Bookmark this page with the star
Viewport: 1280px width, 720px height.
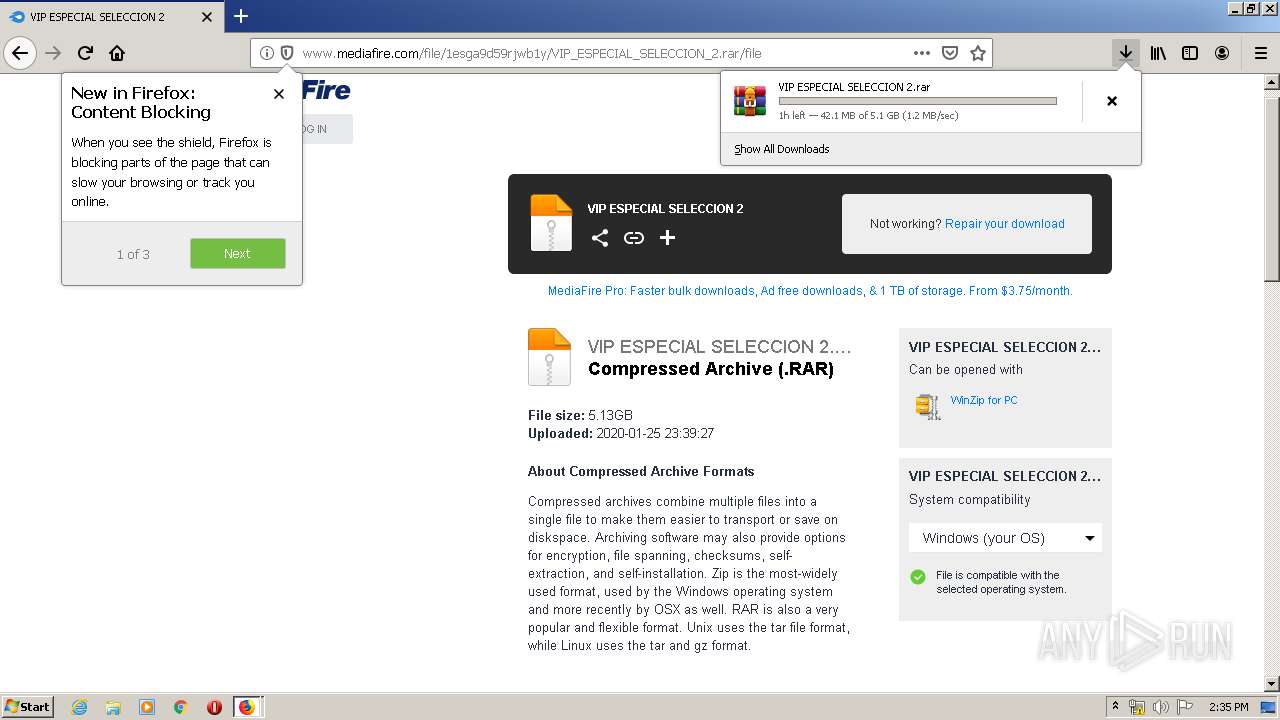(978, 53)
